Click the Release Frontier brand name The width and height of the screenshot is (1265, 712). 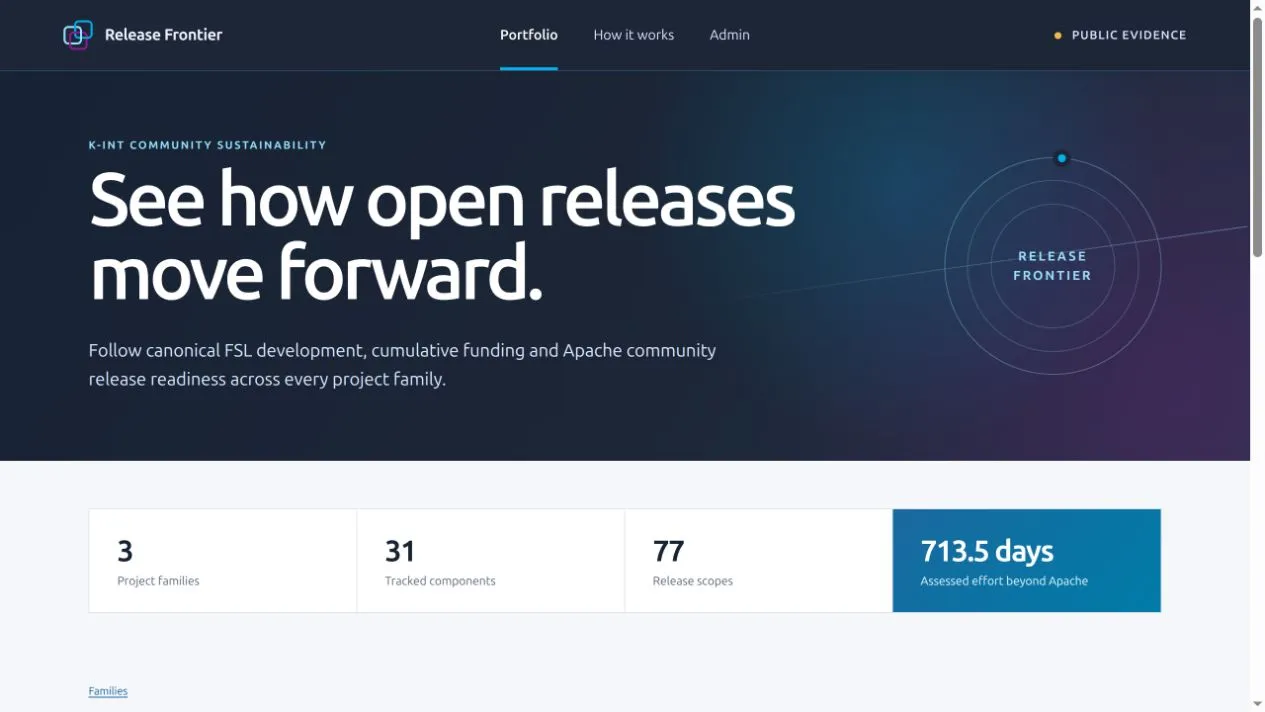tap(164, 35)
